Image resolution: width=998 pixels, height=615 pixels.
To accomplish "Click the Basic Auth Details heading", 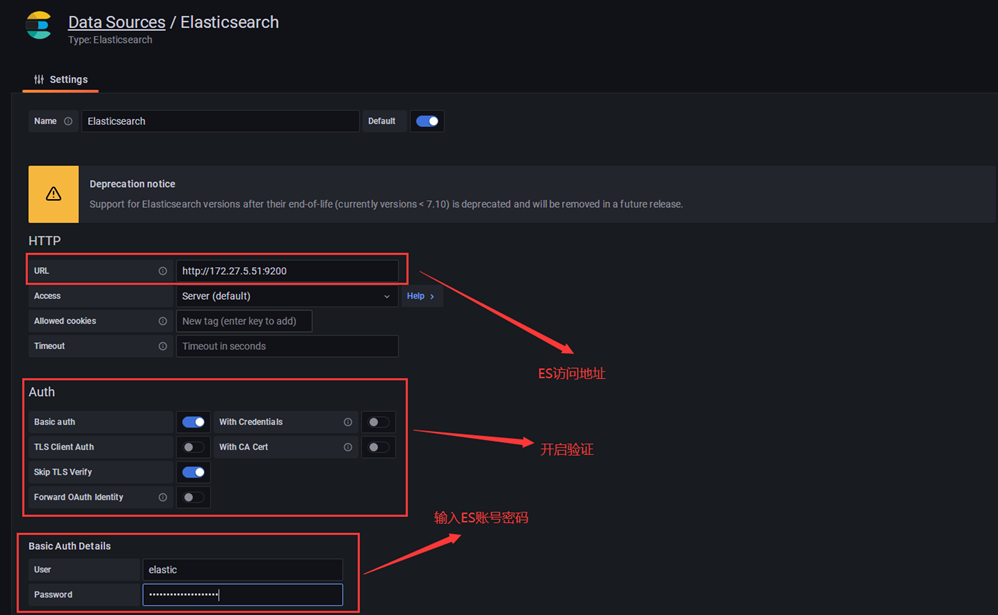I will [69, 546].
